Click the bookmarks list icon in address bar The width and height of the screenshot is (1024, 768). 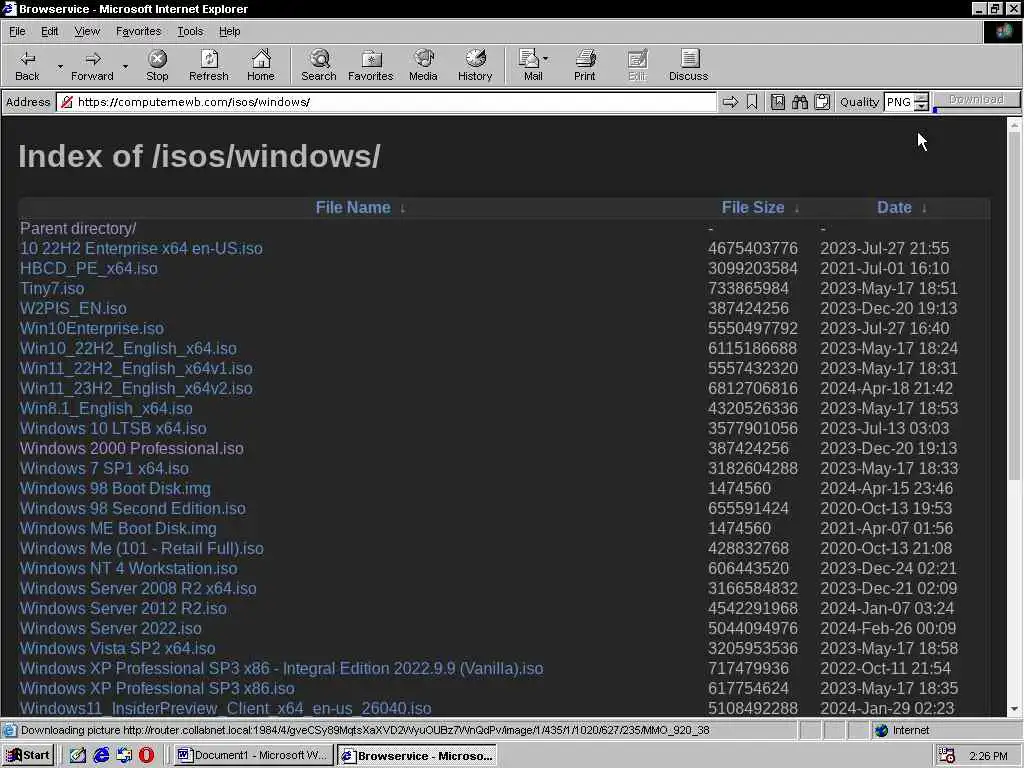point(777,102)
